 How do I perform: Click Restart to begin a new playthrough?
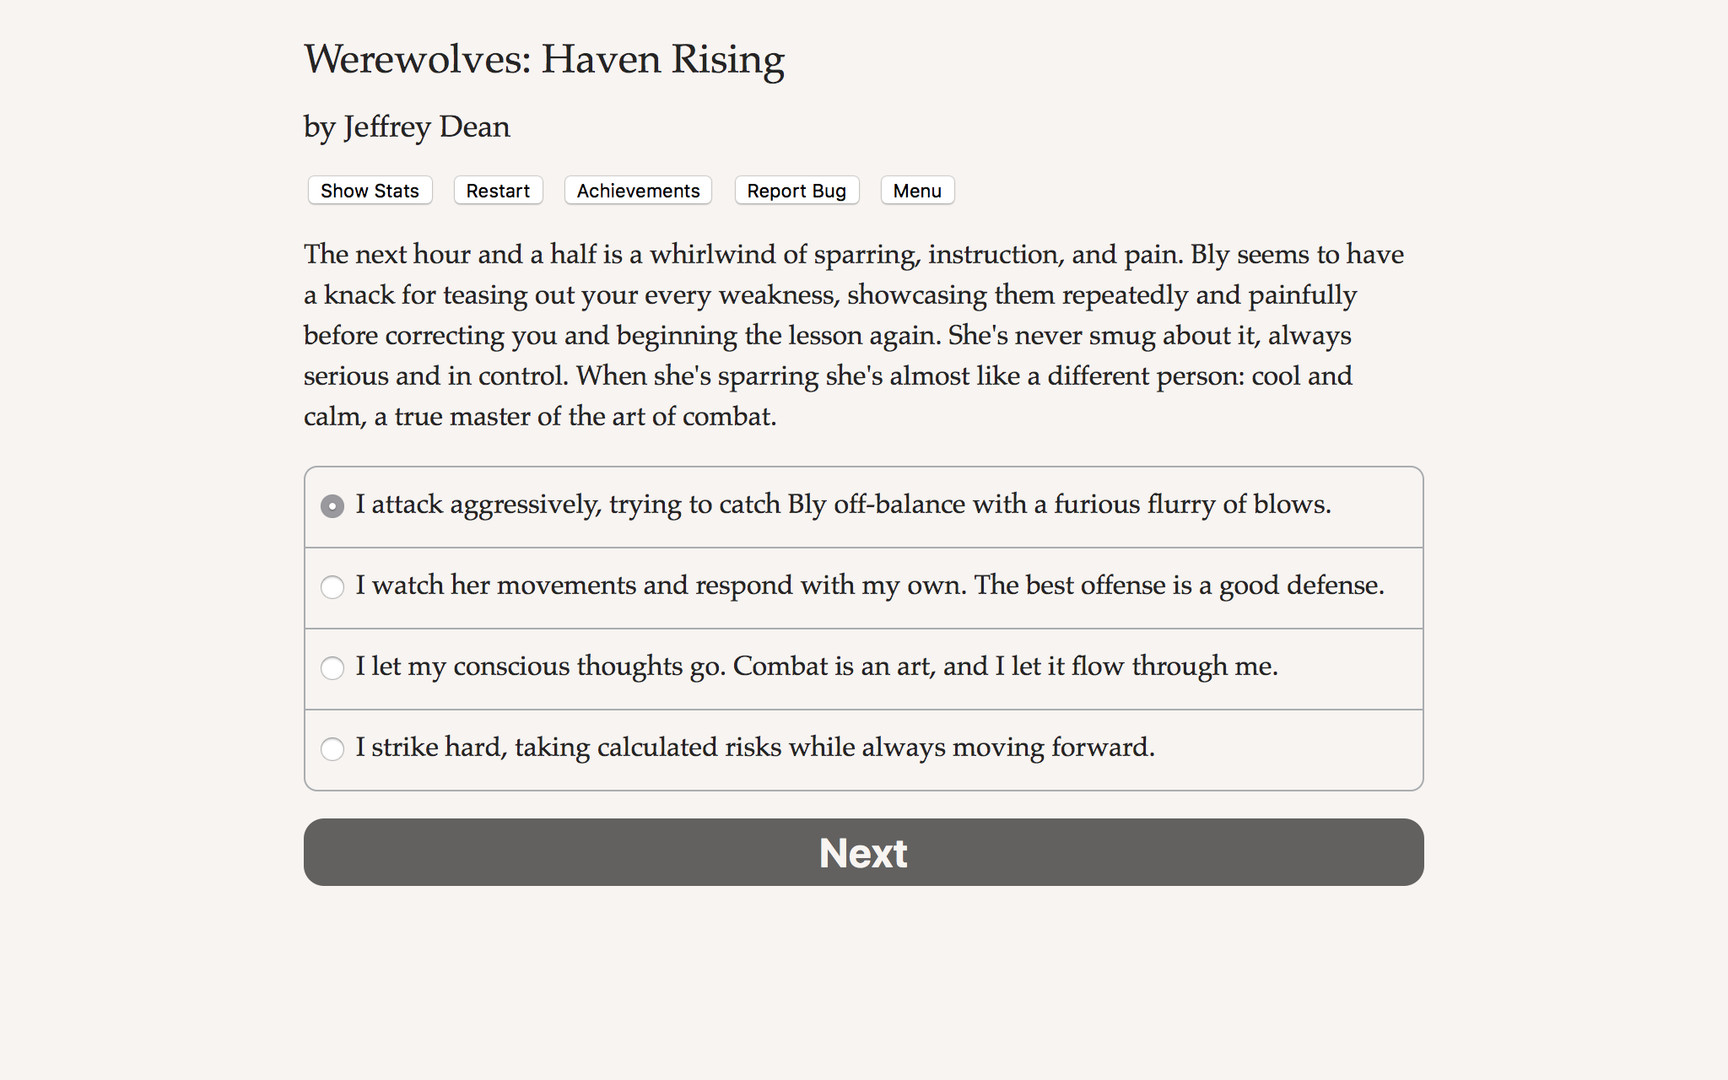(497, 190)
